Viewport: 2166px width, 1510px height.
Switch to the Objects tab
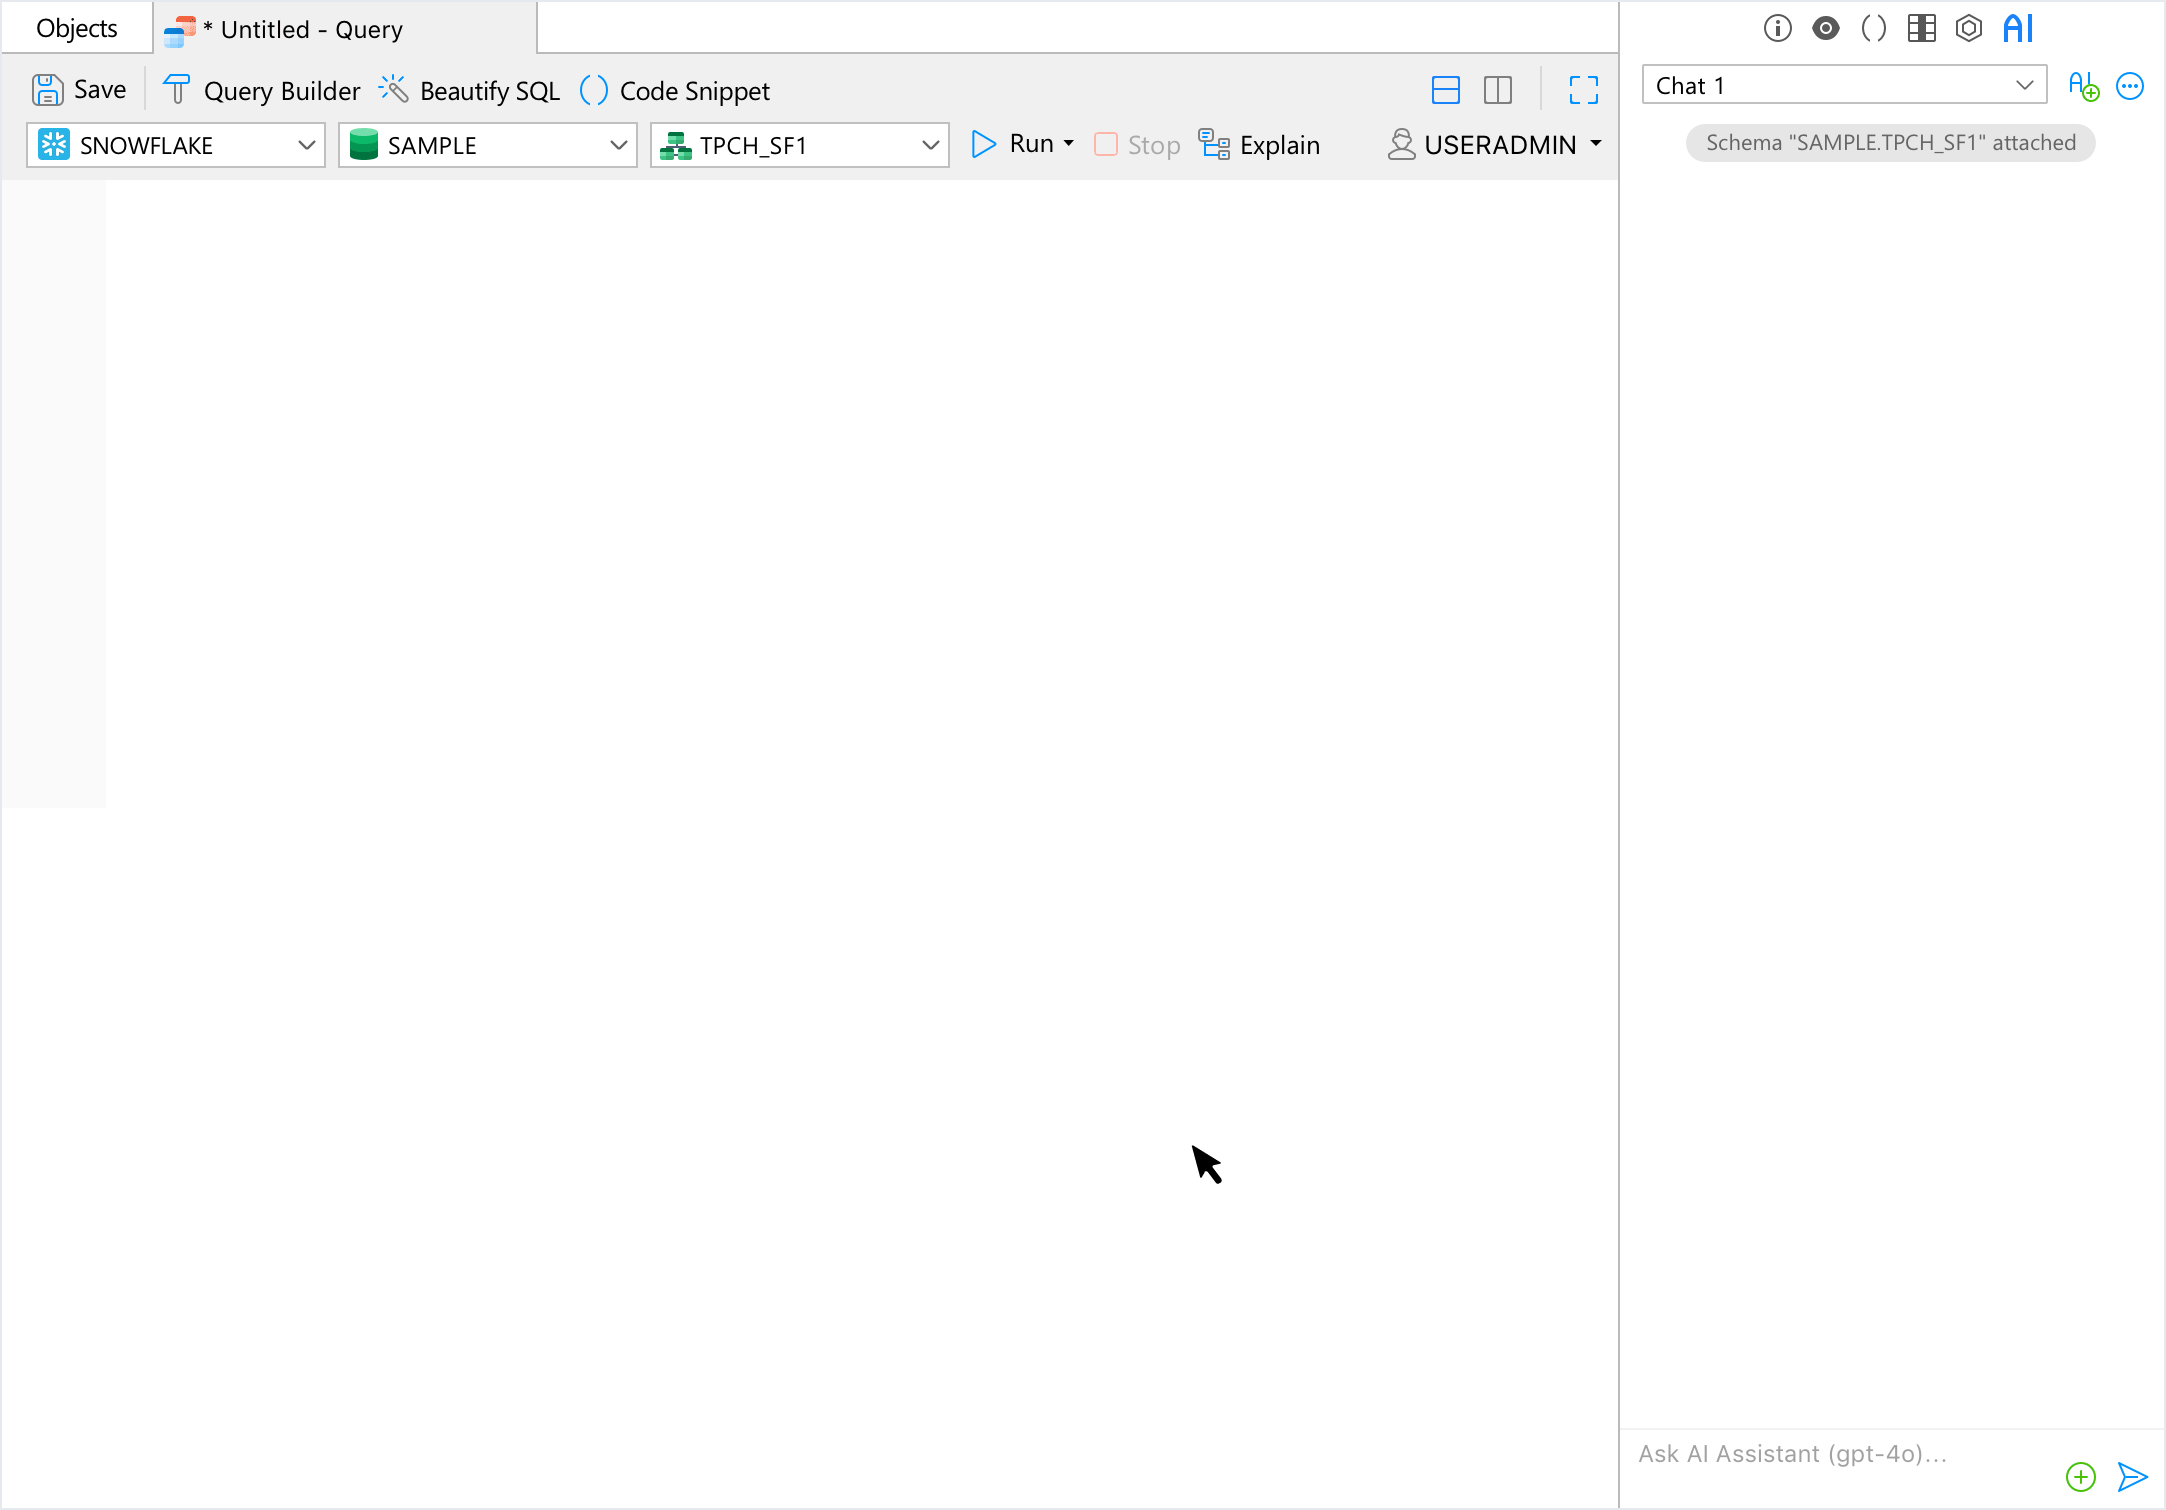[77, 28]
